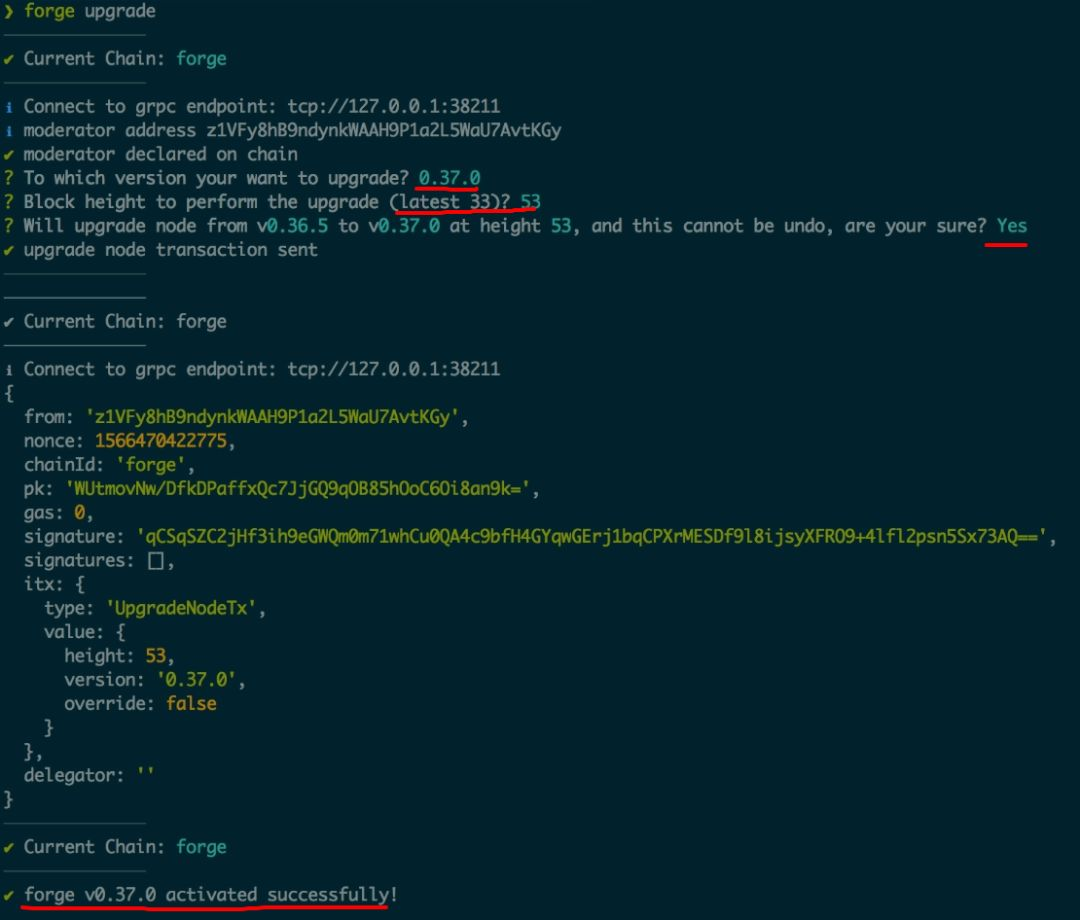
Task: Click the empty signatures array brackets
Action: (156, 561)
